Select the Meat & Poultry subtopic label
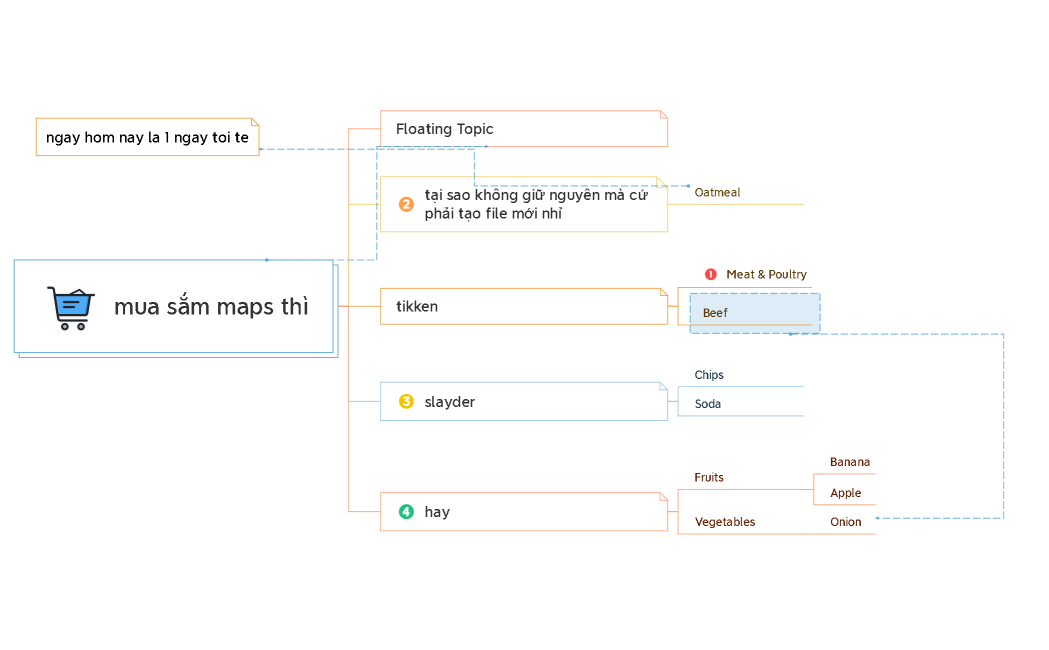The height and width of the screenshot is (650, 1049). [766, 274]
